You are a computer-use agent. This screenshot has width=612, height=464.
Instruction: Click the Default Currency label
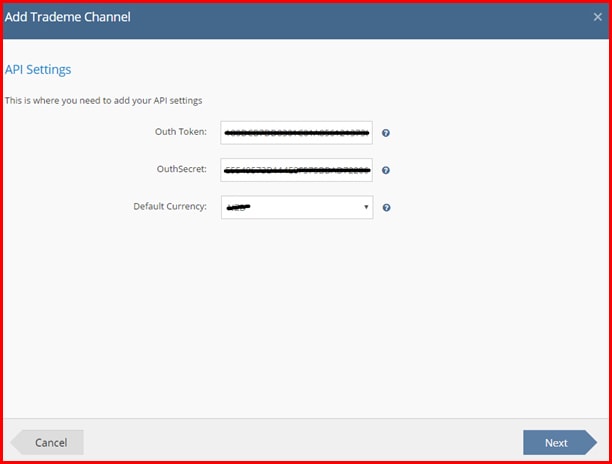(x=170, y=206)
